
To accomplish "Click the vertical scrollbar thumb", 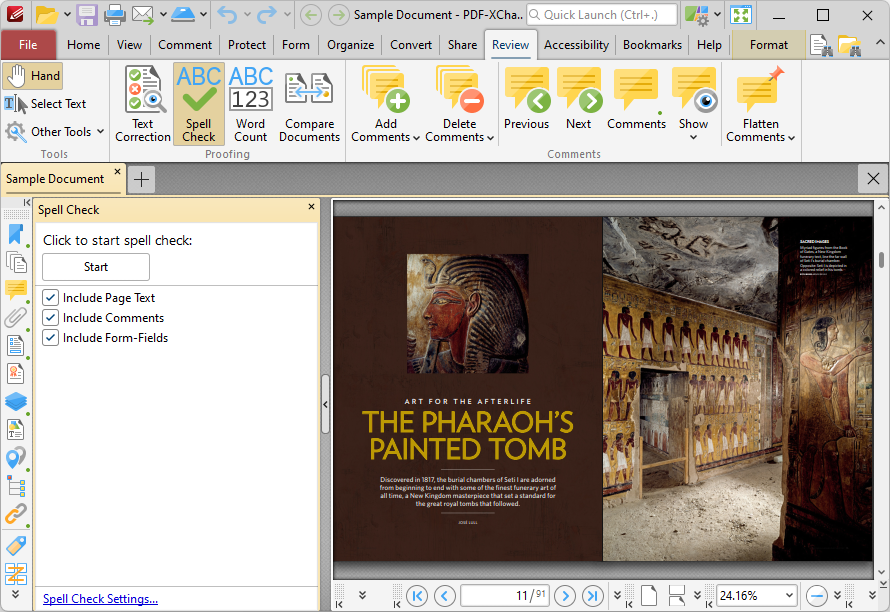I will (881, 260).
